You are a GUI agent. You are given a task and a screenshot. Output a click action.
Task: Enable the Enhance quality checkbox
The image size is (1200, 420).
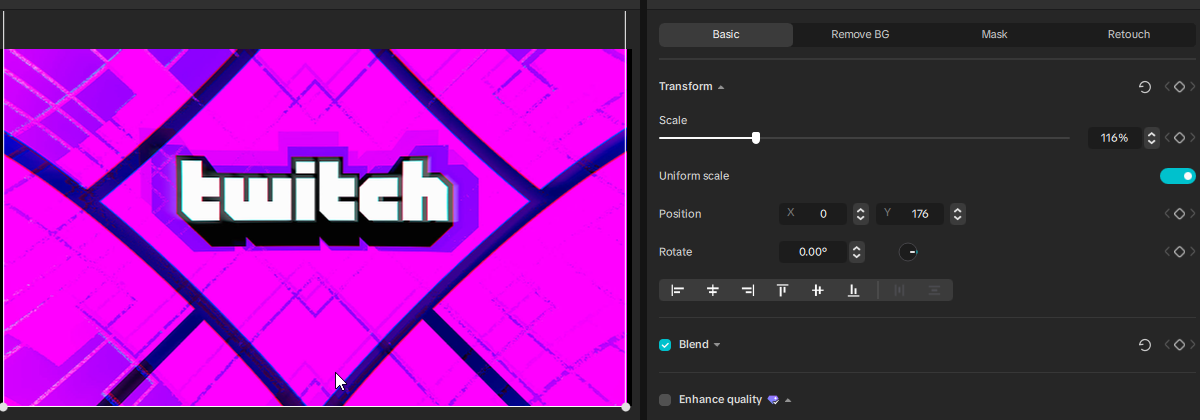pyautogui.click(x=665, y=400)
